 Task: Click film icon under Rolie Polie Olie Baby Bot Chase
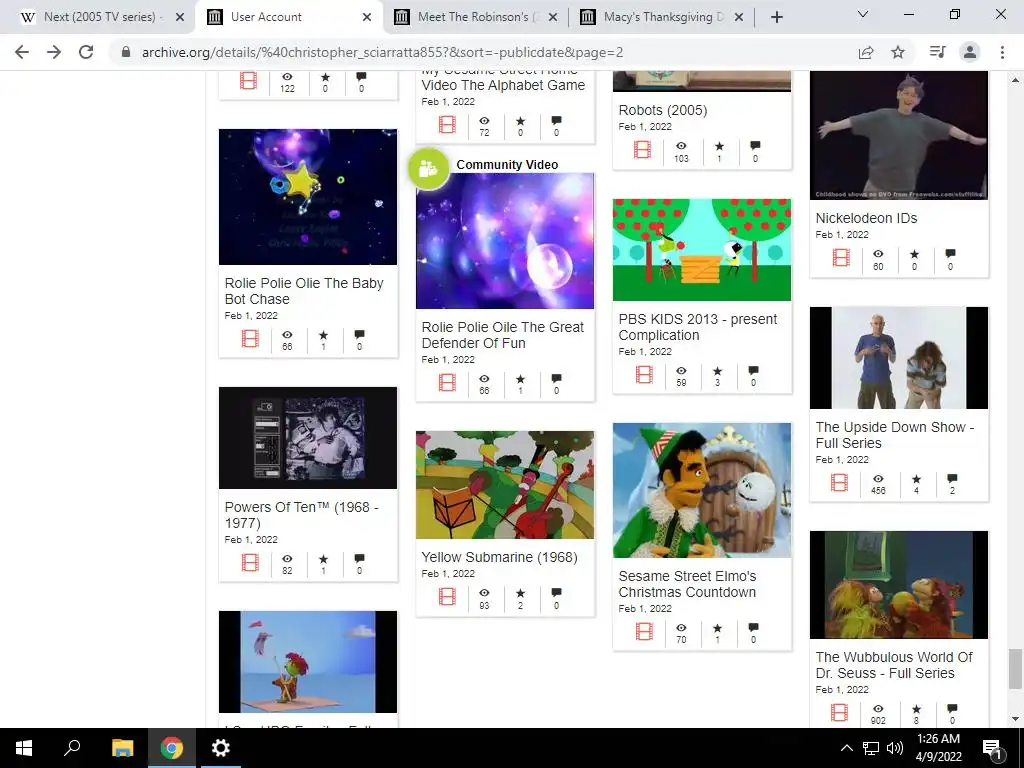tap(250, 339)
